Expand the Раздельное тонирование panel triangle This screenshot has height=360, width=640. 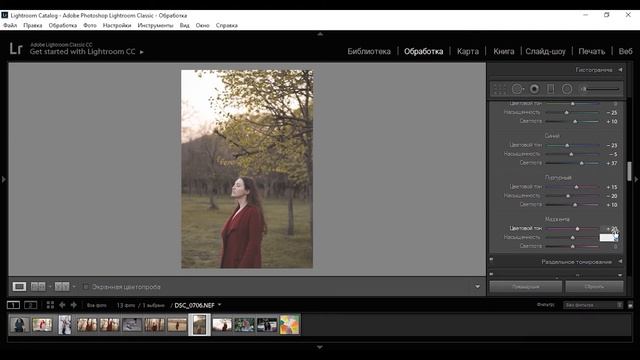(620, 261)
